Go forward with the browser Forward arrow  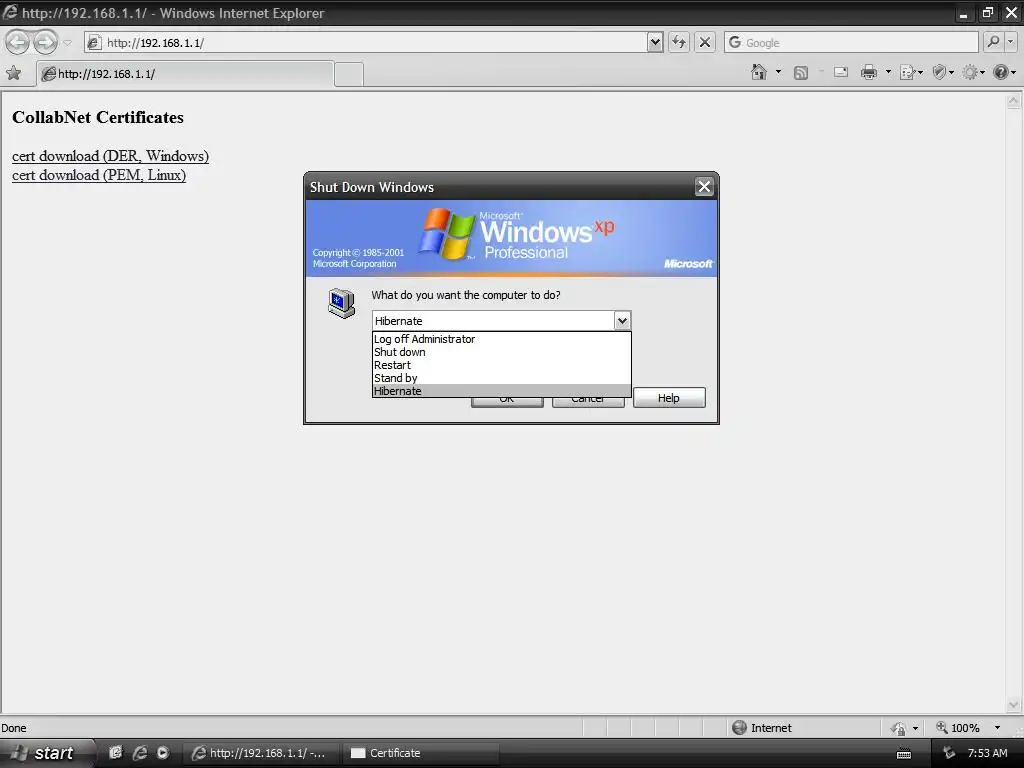coord(45,42)
